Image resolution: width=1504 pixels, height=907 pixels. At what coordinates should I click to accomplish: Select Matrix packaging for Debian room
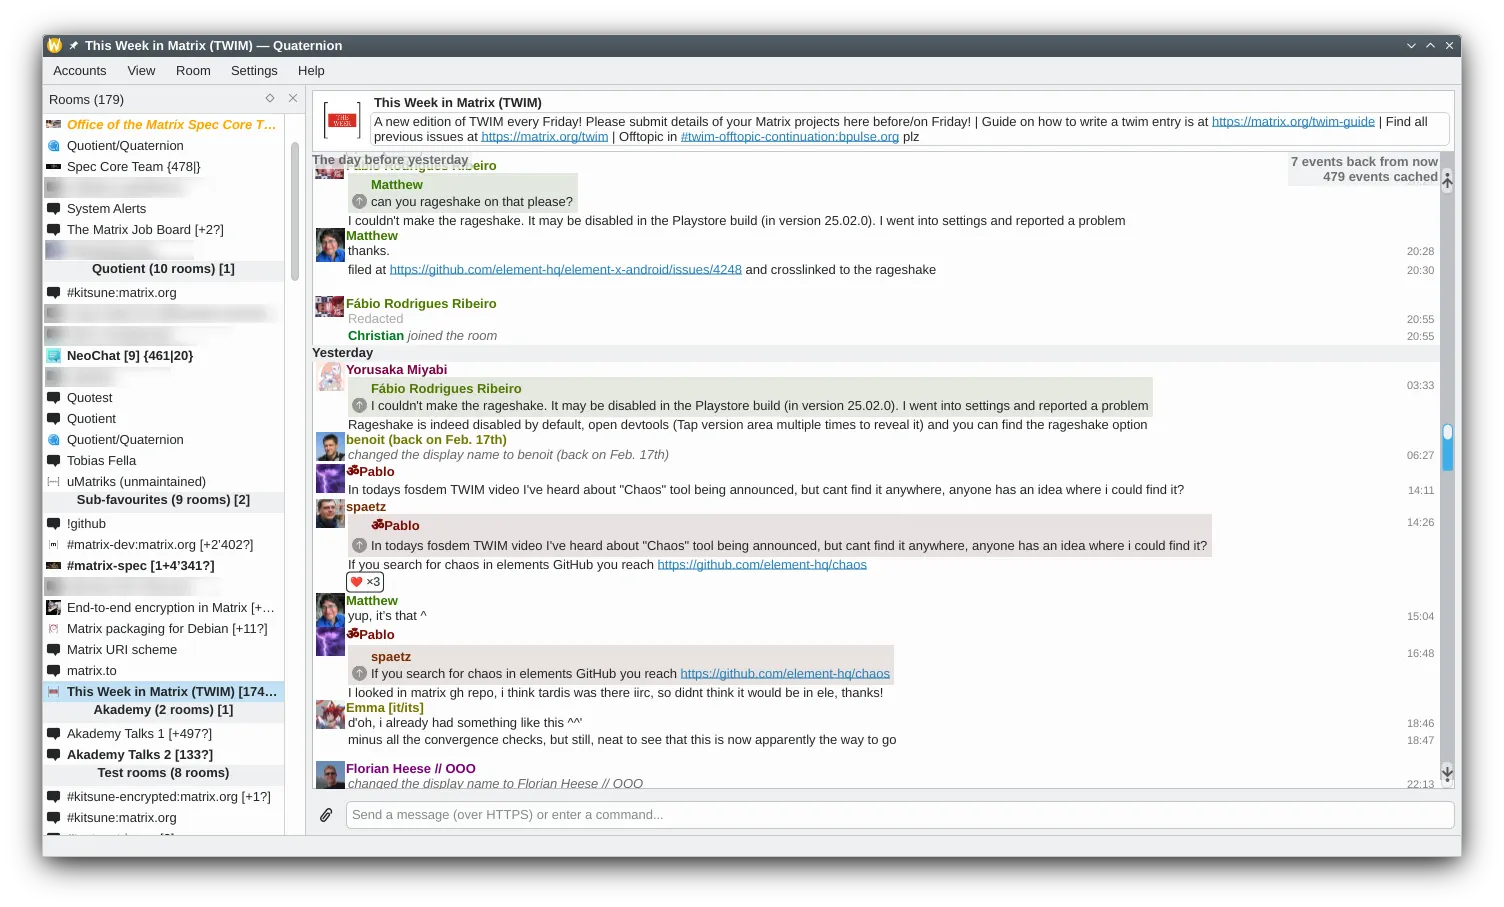164,629
